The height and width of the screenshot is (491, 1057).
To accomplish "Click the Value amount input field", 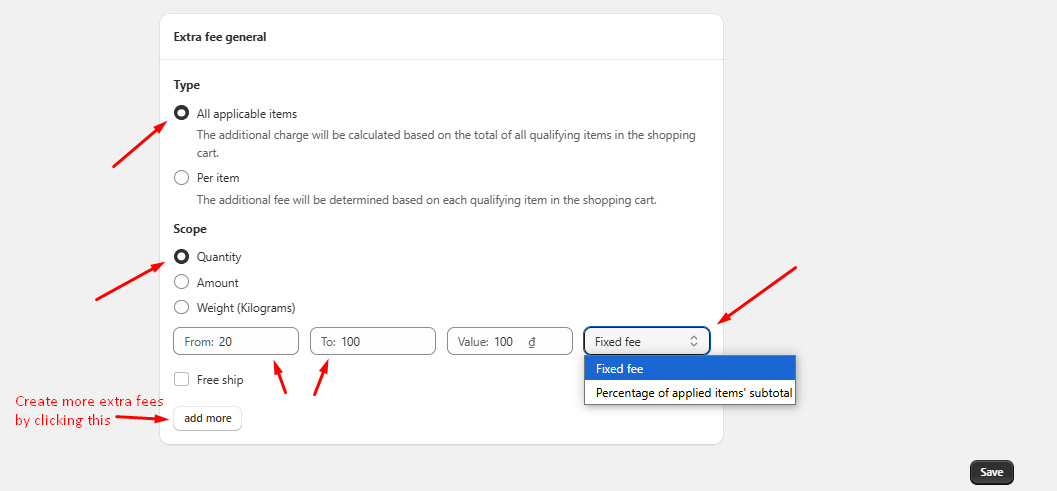I will tap(503, 342).
